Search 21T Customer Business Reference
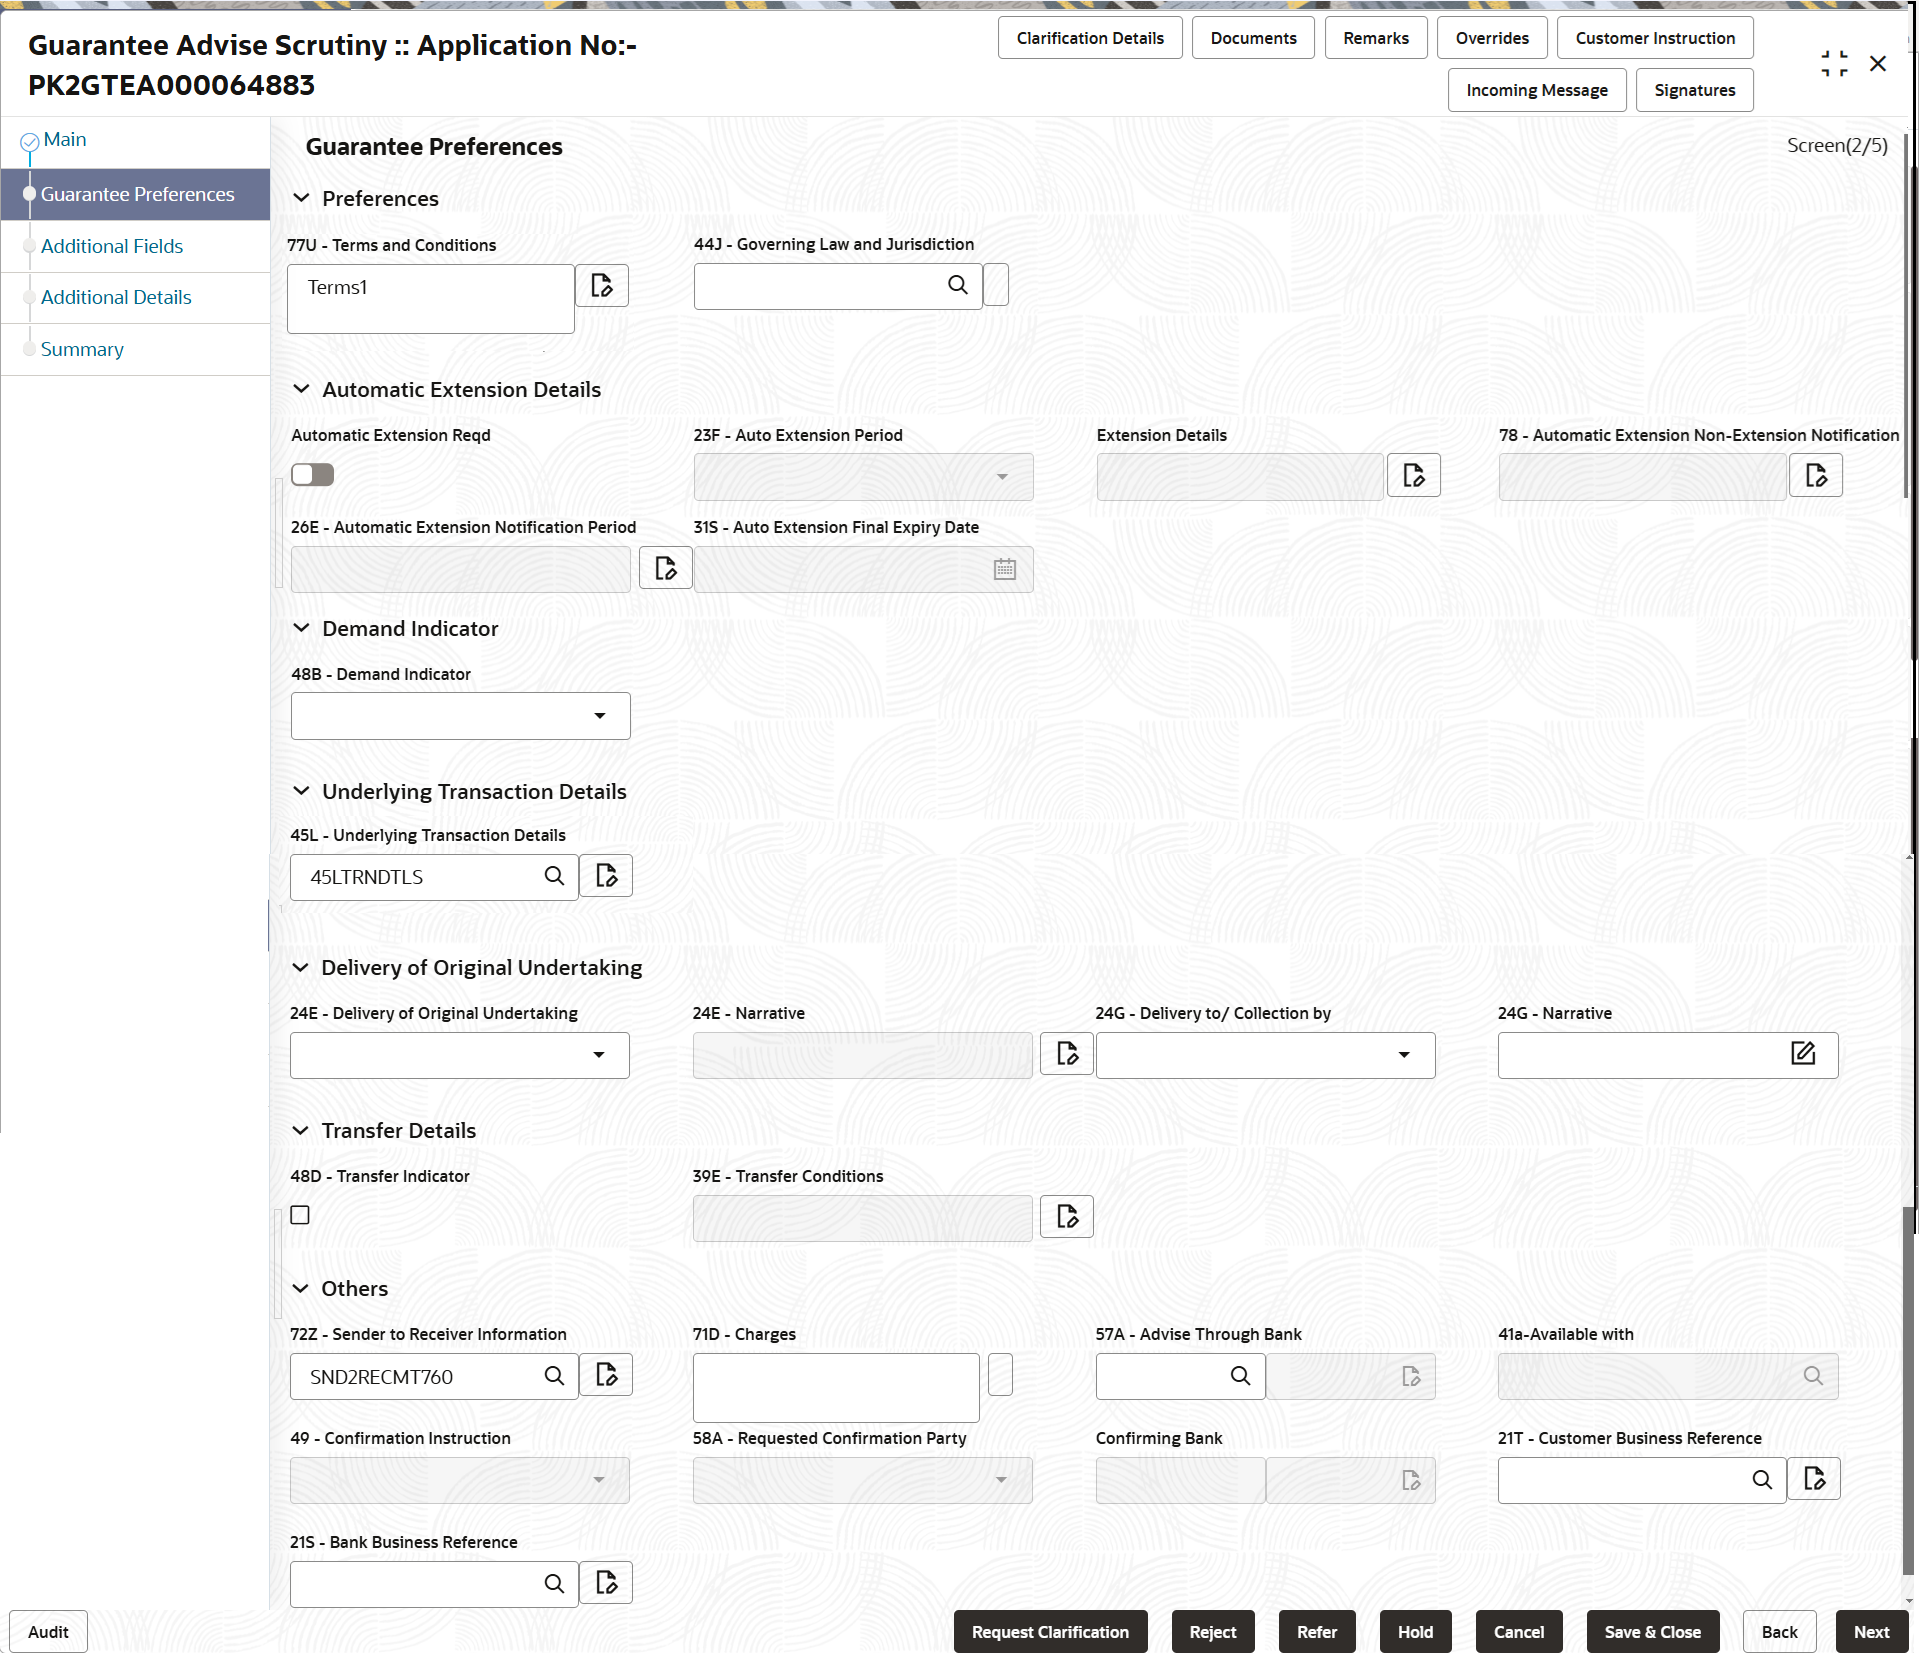 tap(1762, 1480)
